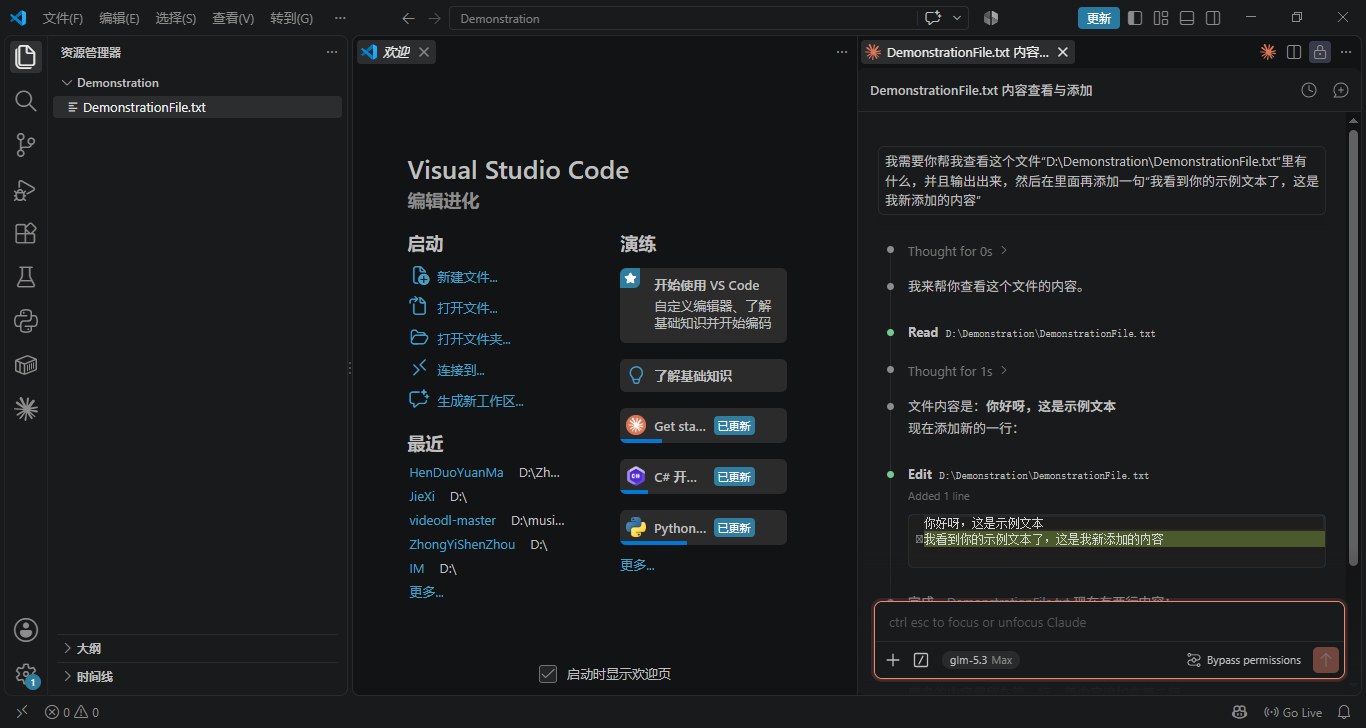Open the Edit menu

point(119,18)
